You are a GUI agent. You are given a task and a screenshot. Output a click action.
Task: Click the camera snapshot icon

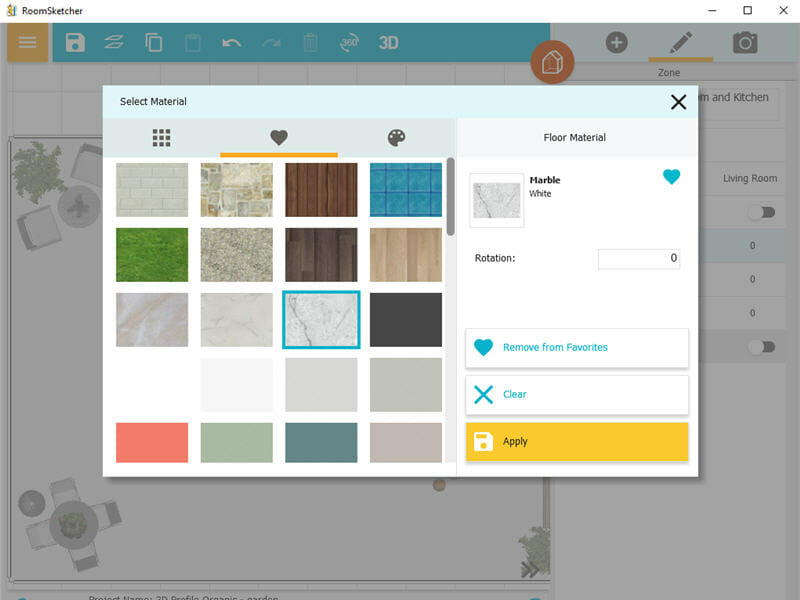tap(744, 42)
